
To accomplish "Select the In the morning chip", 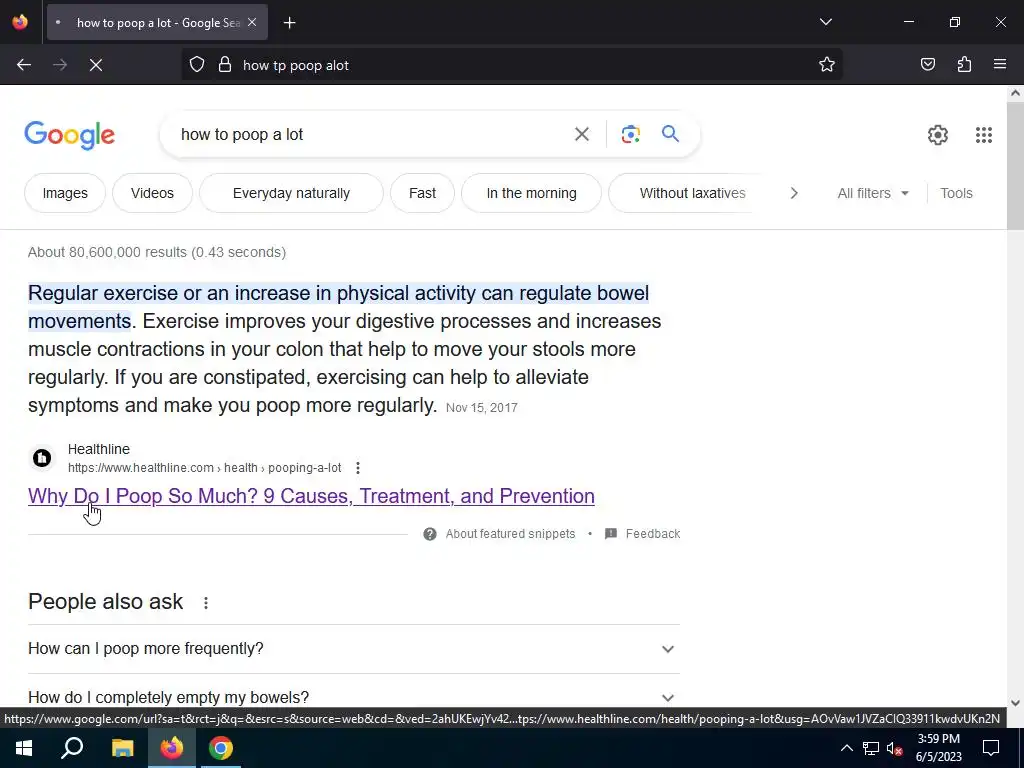I will click(531, 193).
